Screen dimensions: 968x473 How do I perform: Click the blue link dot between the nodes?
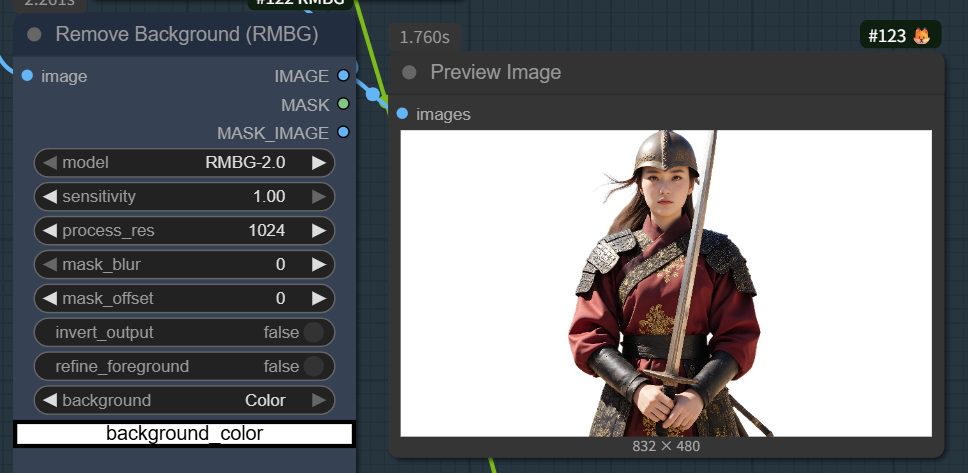tap(373, 94)
